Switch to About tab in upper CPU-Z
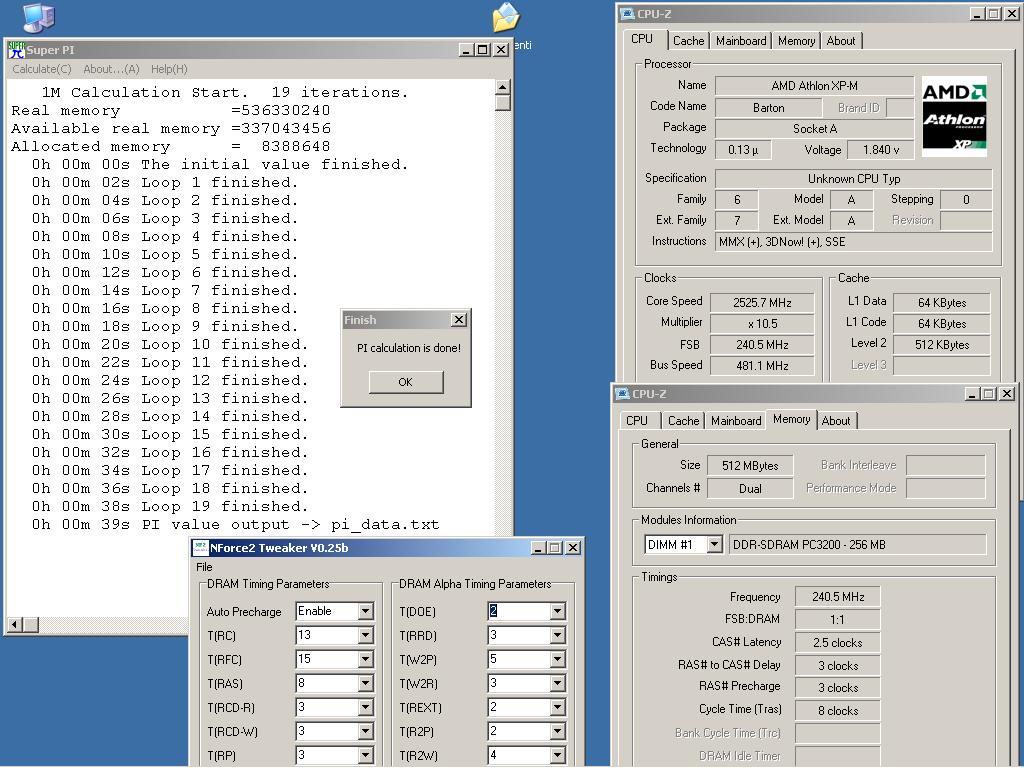This screenshot has width=1024, height=768. pos(841,40)
